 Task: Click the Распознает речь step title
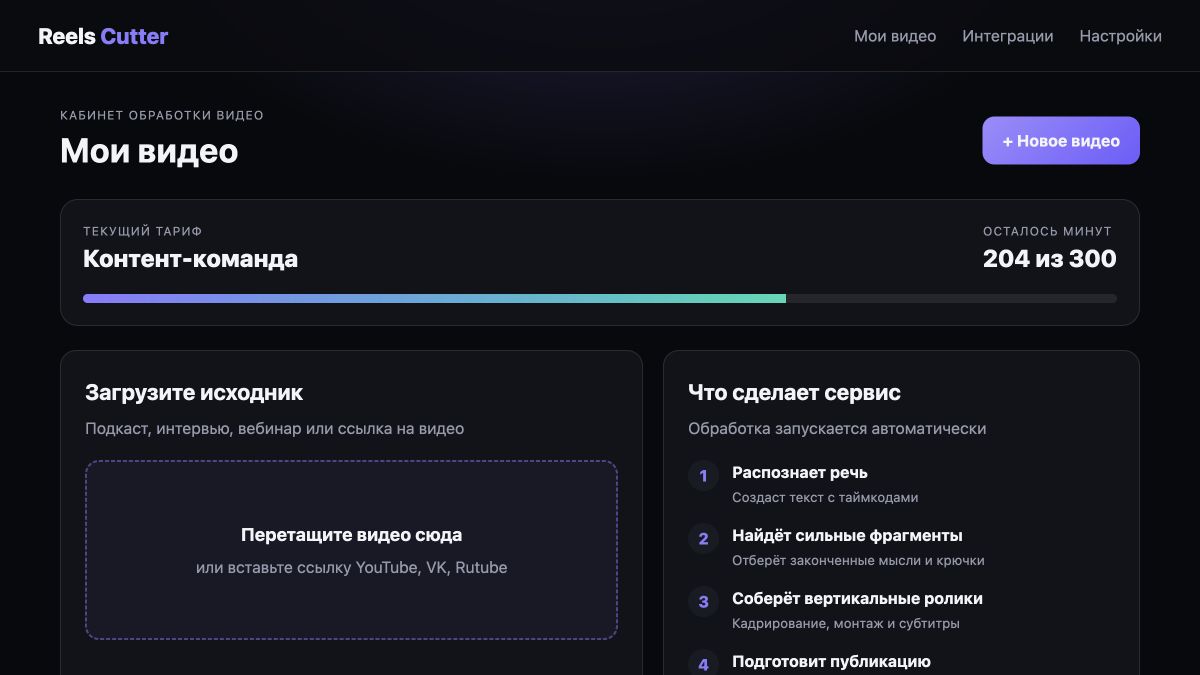[800, 472]
